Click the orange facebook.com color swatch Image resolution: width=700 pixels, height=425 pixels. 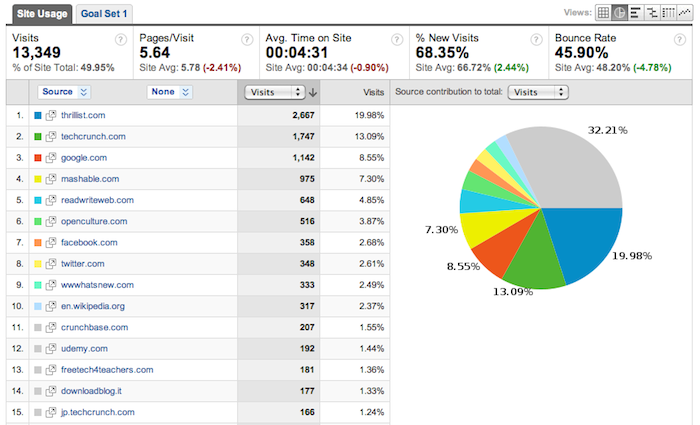coord(38,243)
